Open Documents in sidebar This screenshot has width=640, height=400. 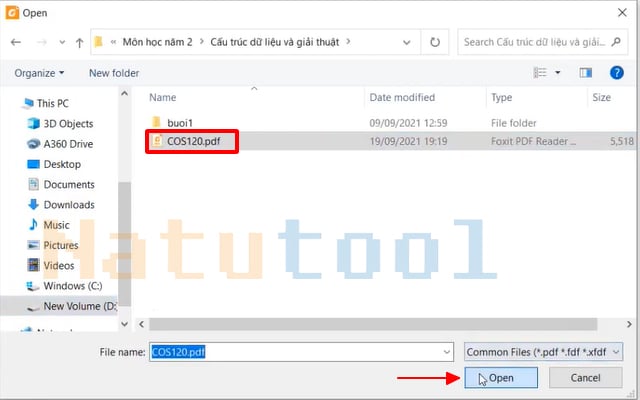(x=69, y=184)
